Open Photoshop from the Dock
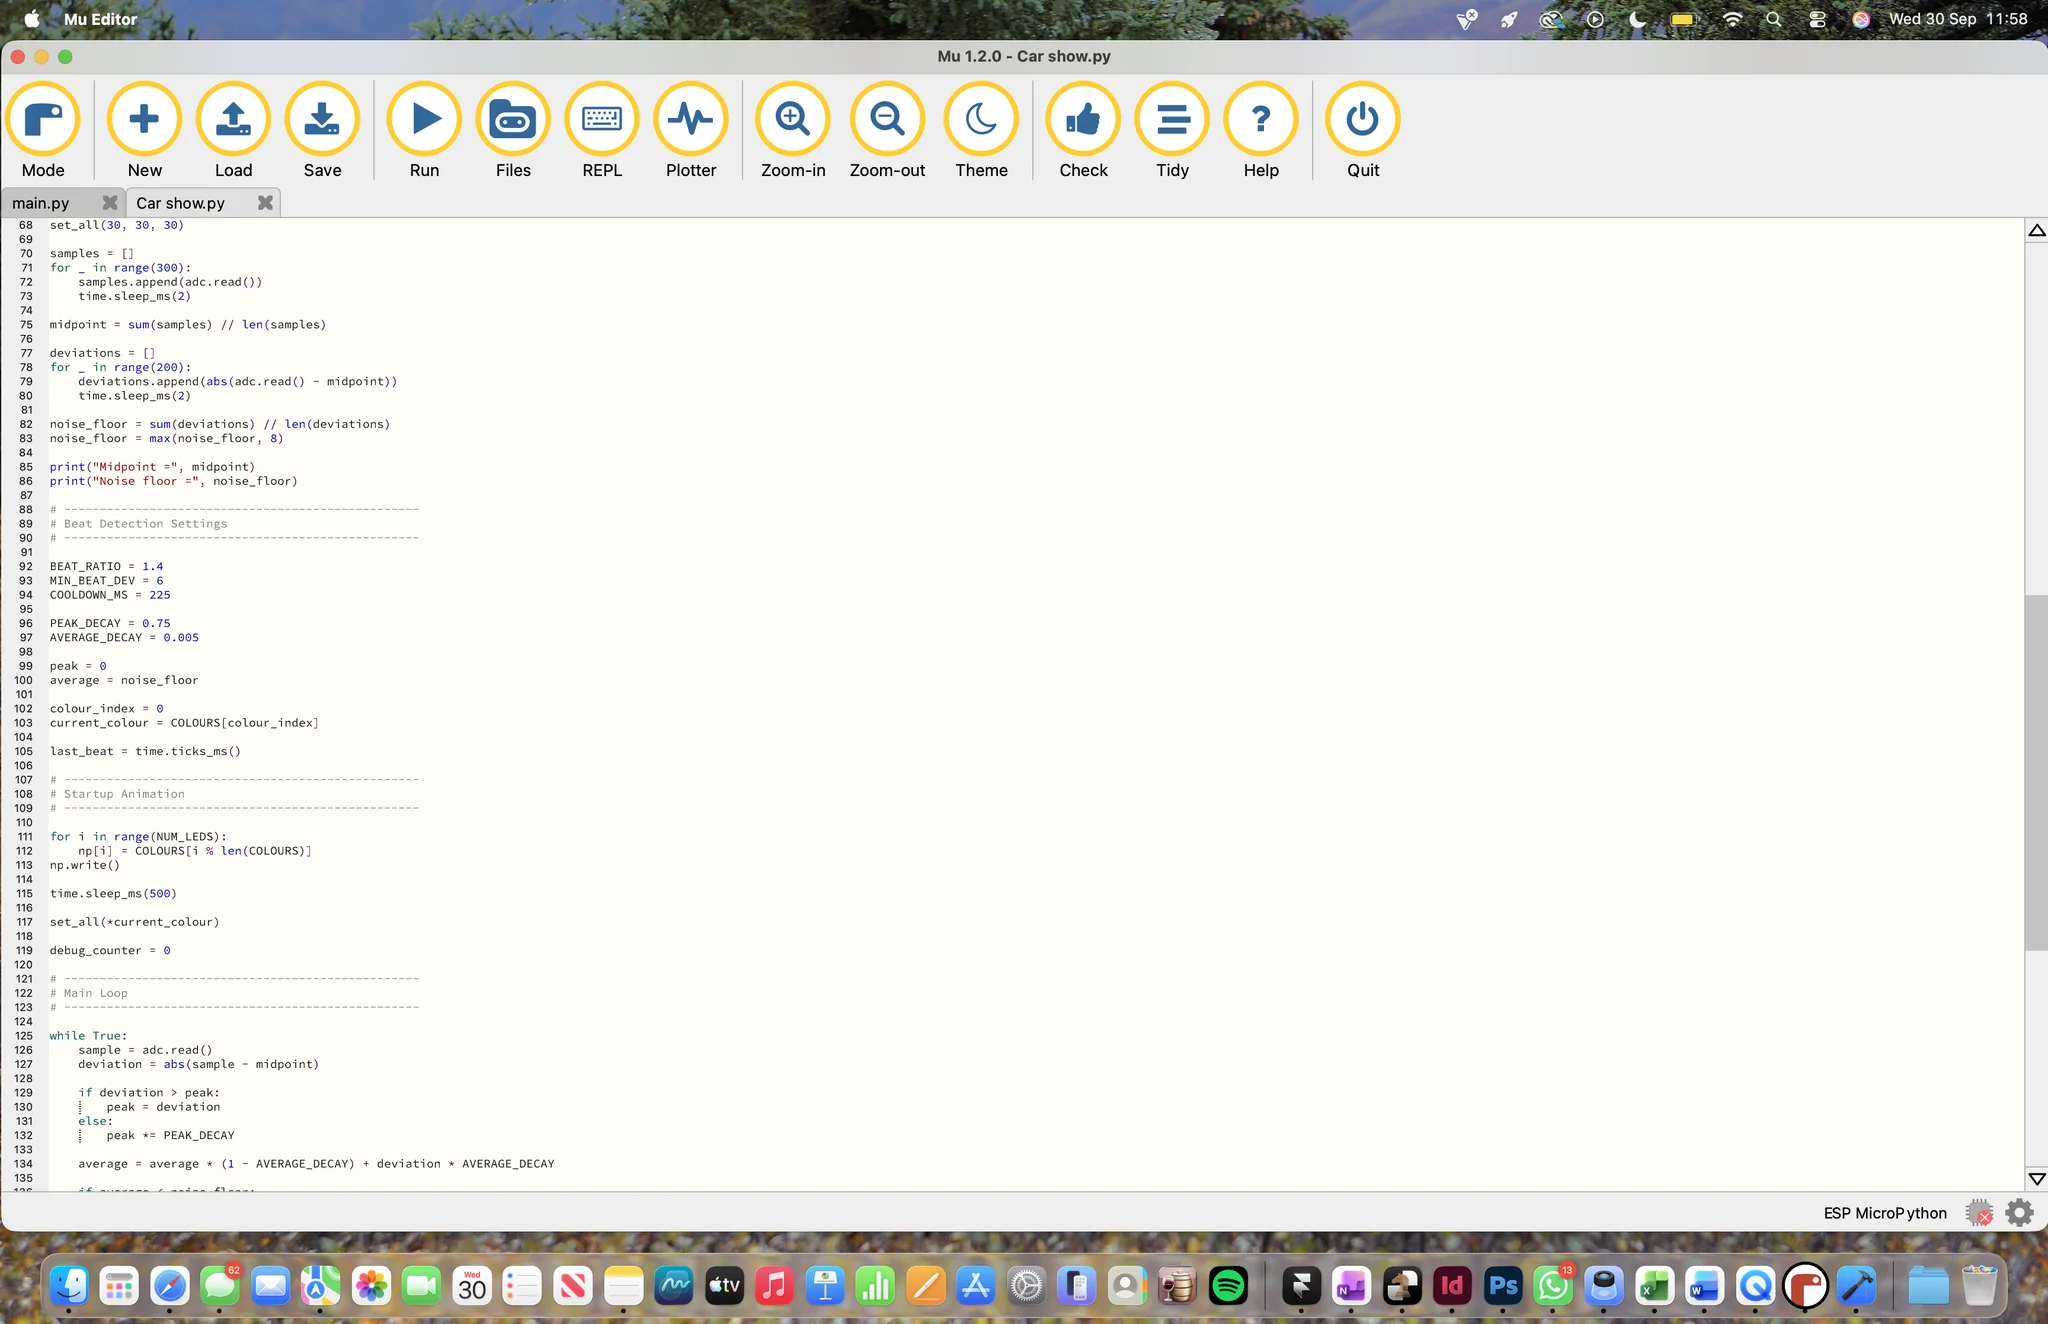 [1503, 1286]
